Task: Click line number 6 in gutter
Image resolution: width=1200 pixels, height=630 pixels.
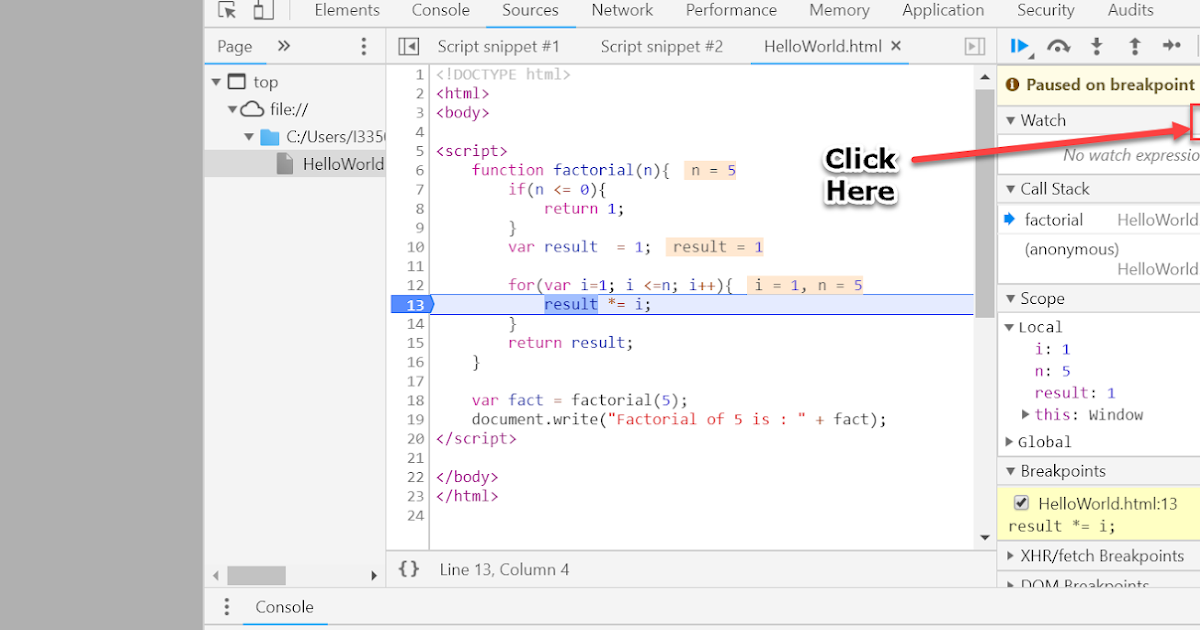Action: tap(420, 170)
